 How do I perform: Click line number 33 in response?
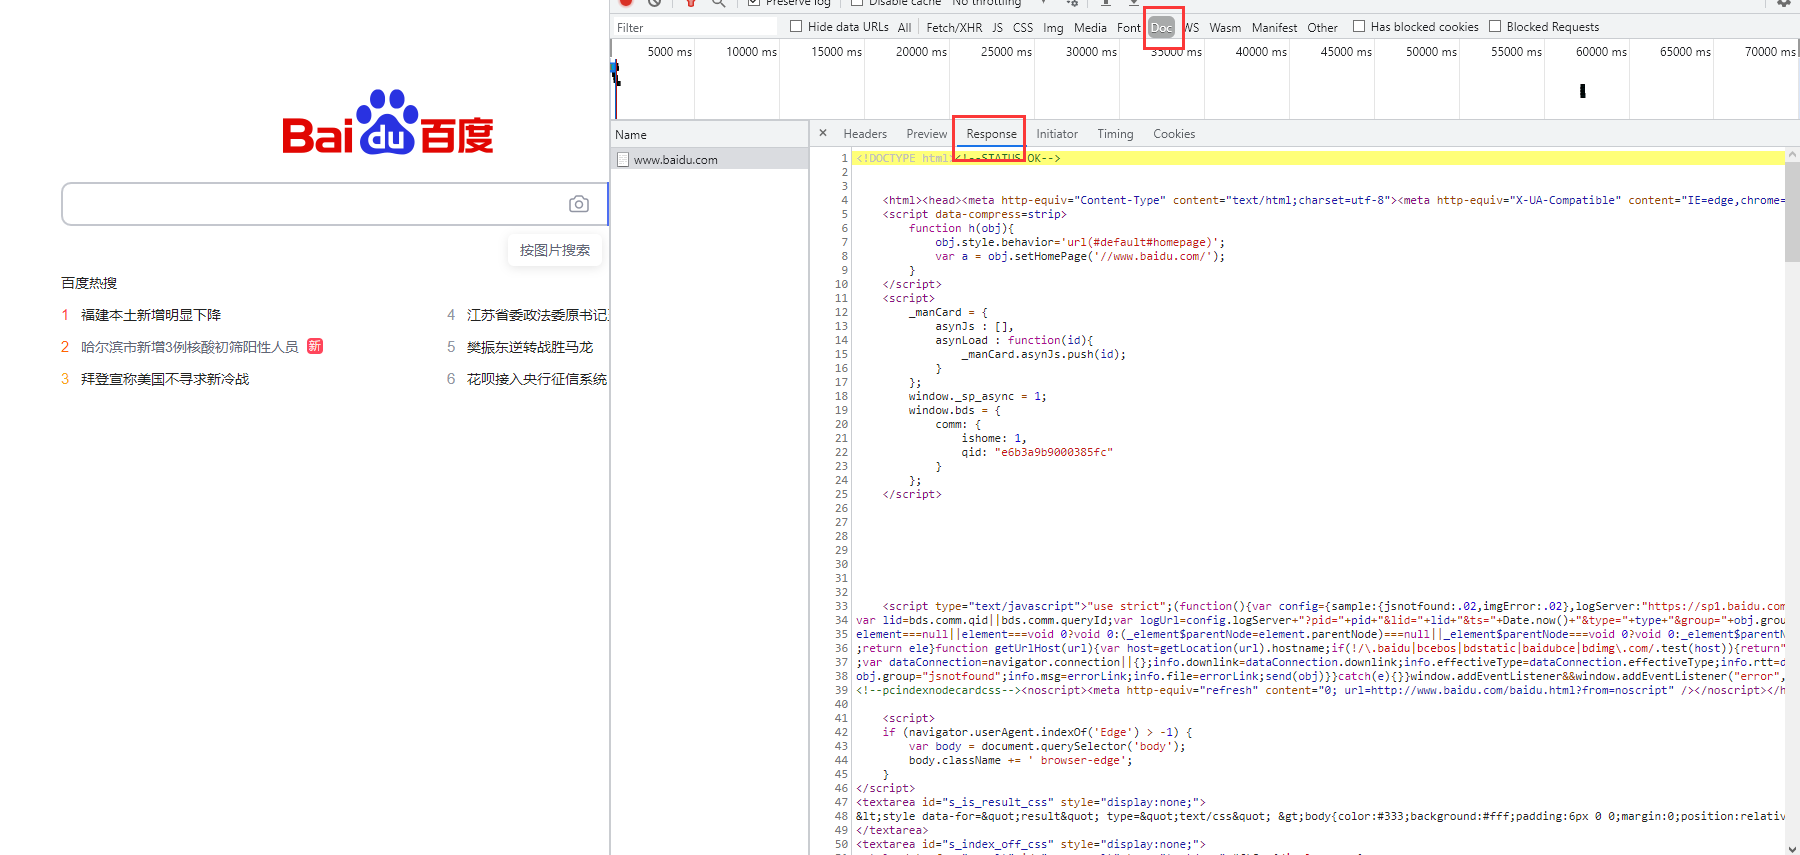[841, 606]
